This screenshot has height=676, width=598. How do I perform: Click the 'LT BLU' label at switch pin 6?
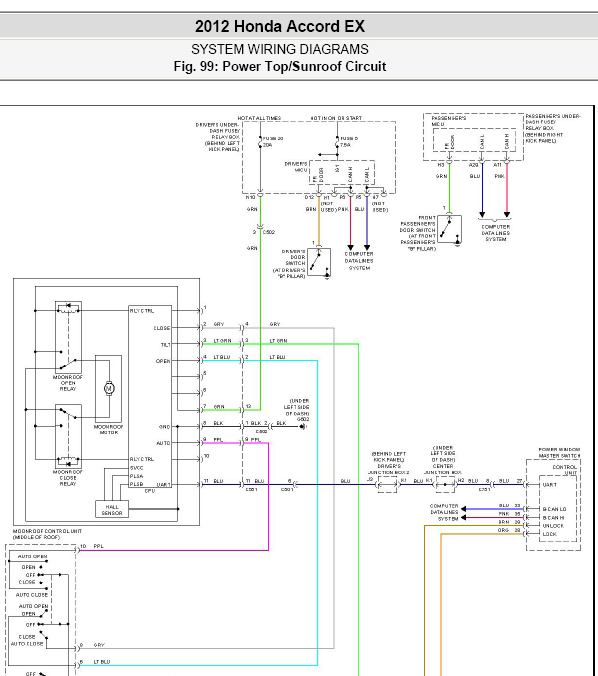(x=102, y=661)
